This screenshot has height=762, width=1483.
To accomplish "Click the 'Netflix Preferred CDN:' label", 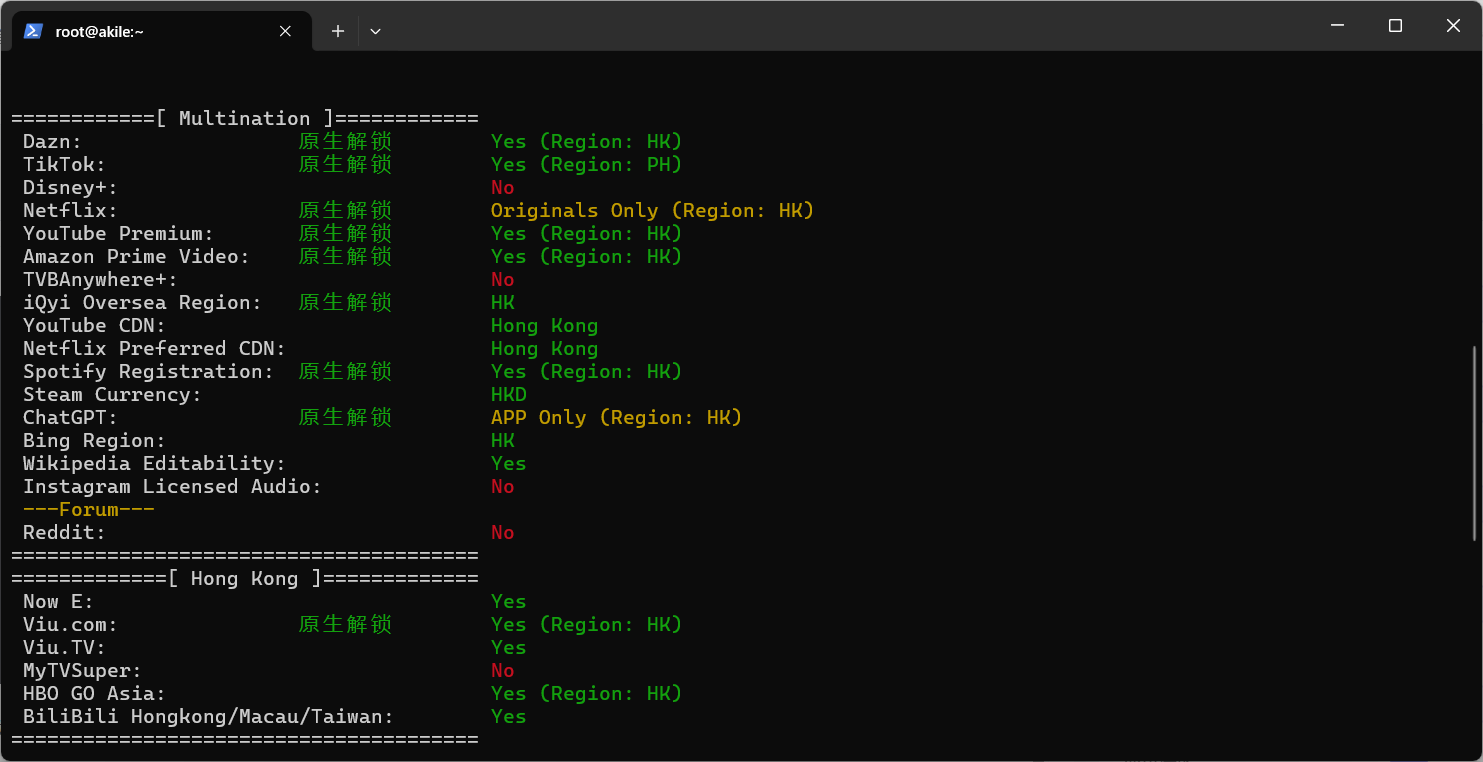I will pos(154,348).
